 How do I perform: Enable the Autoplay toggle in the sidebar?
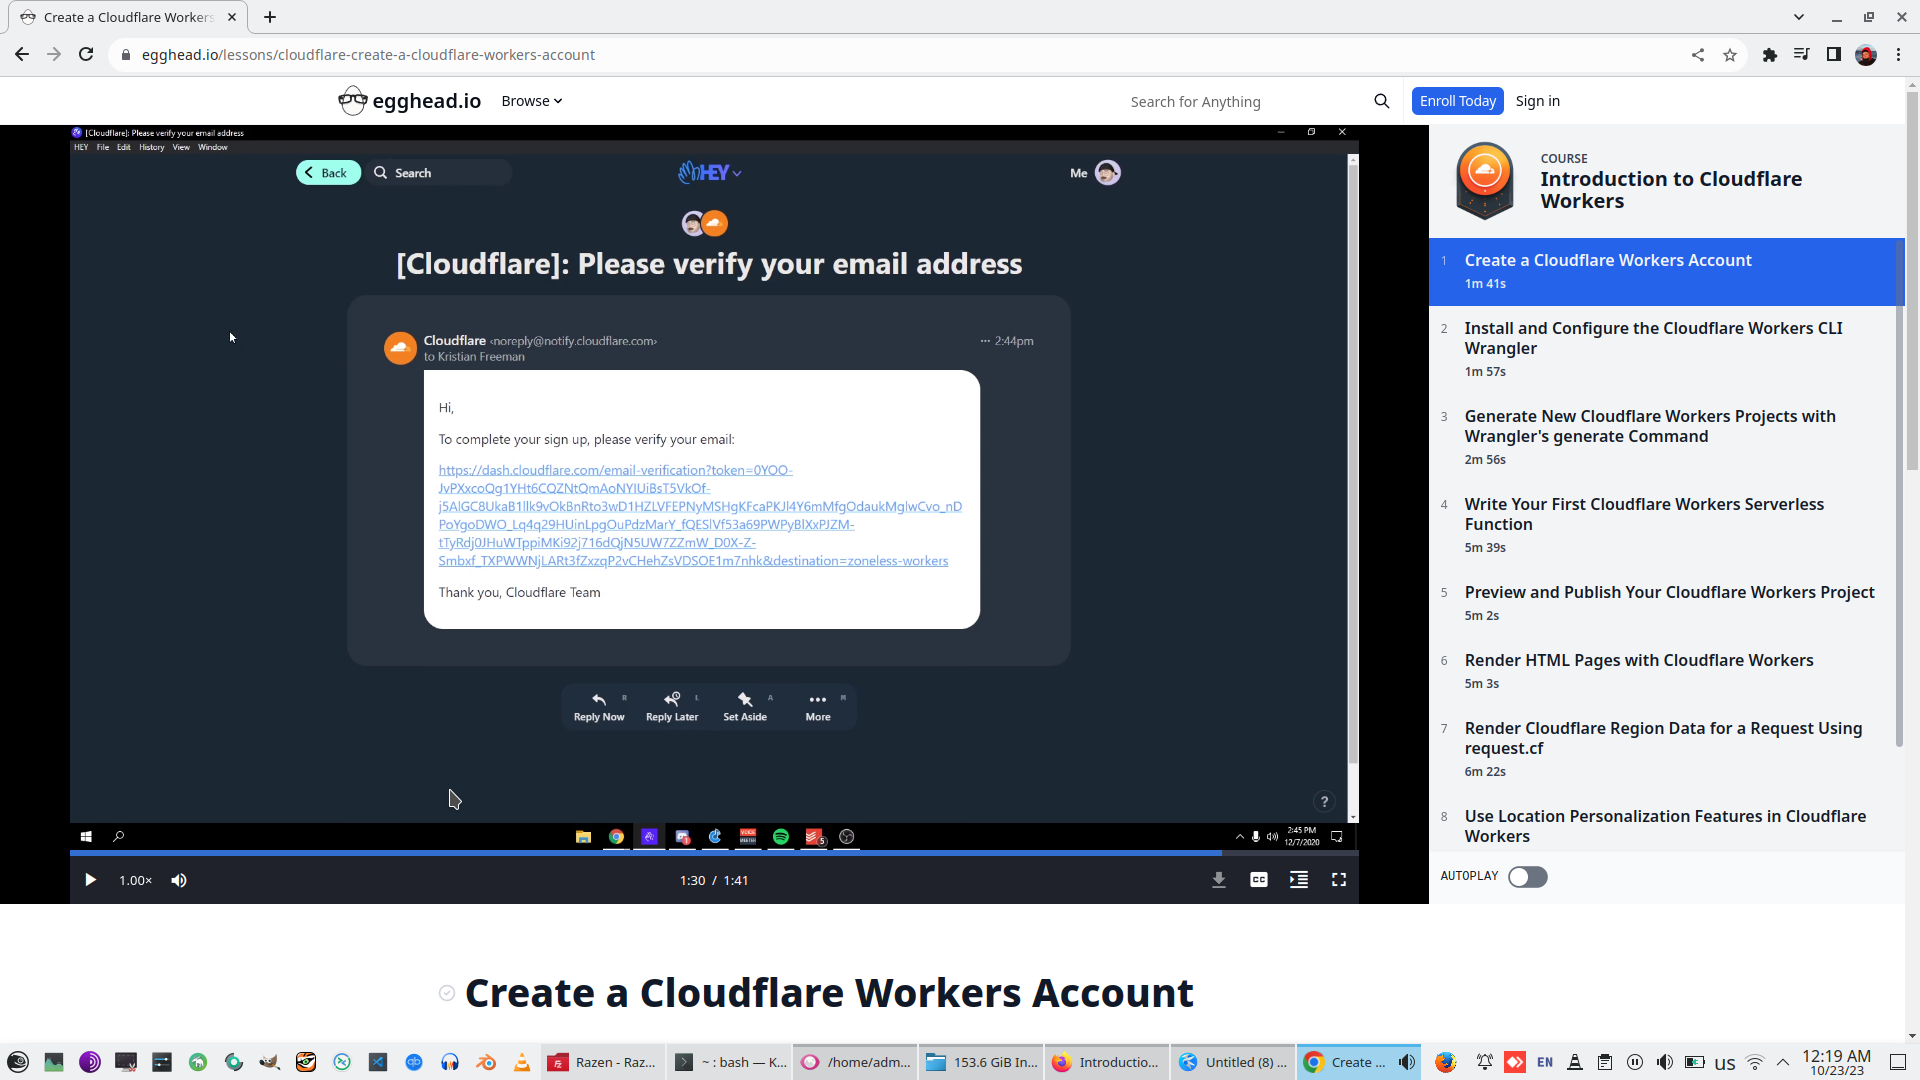pyautogui.click(x=1527, y=877)
